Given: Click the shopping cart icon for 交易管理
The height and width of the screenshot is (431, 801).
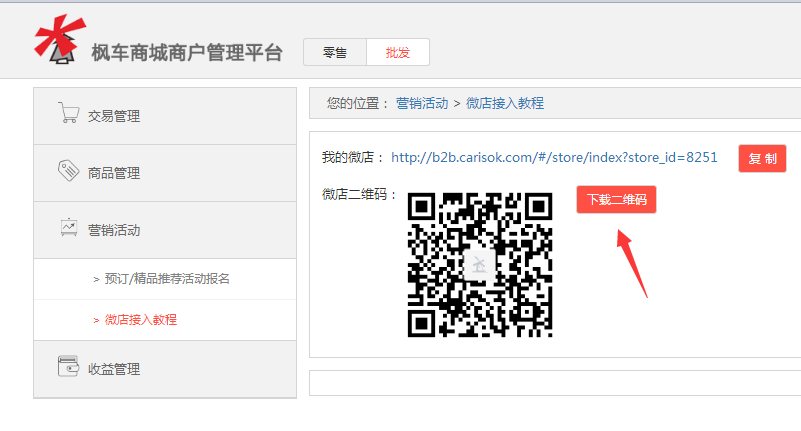Looking at the screenshot, I should pyautogui.click(x=68, y=113).
